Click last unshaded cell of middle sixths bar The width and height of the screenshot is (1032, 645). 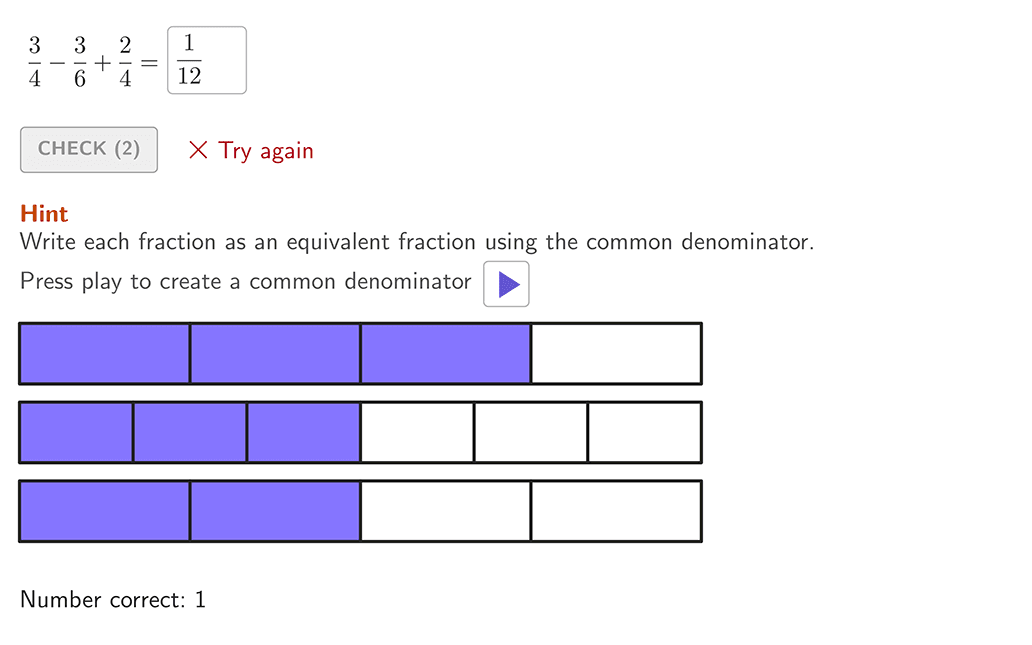[x=644, y=432]
